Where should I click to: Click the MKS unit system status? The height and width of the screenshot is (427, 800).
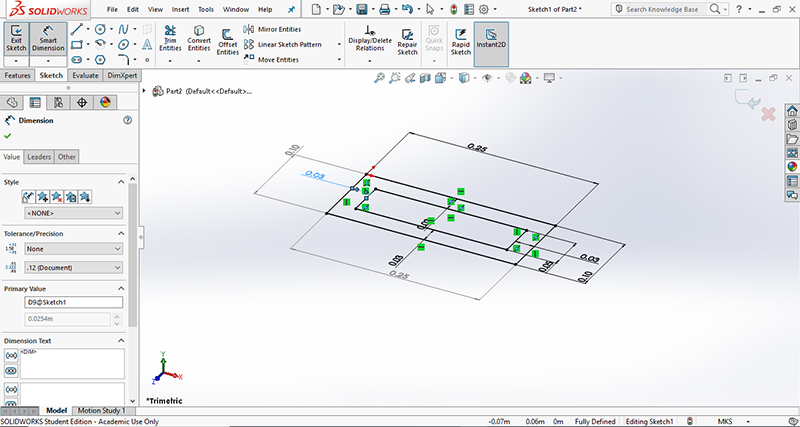(725, 422)
